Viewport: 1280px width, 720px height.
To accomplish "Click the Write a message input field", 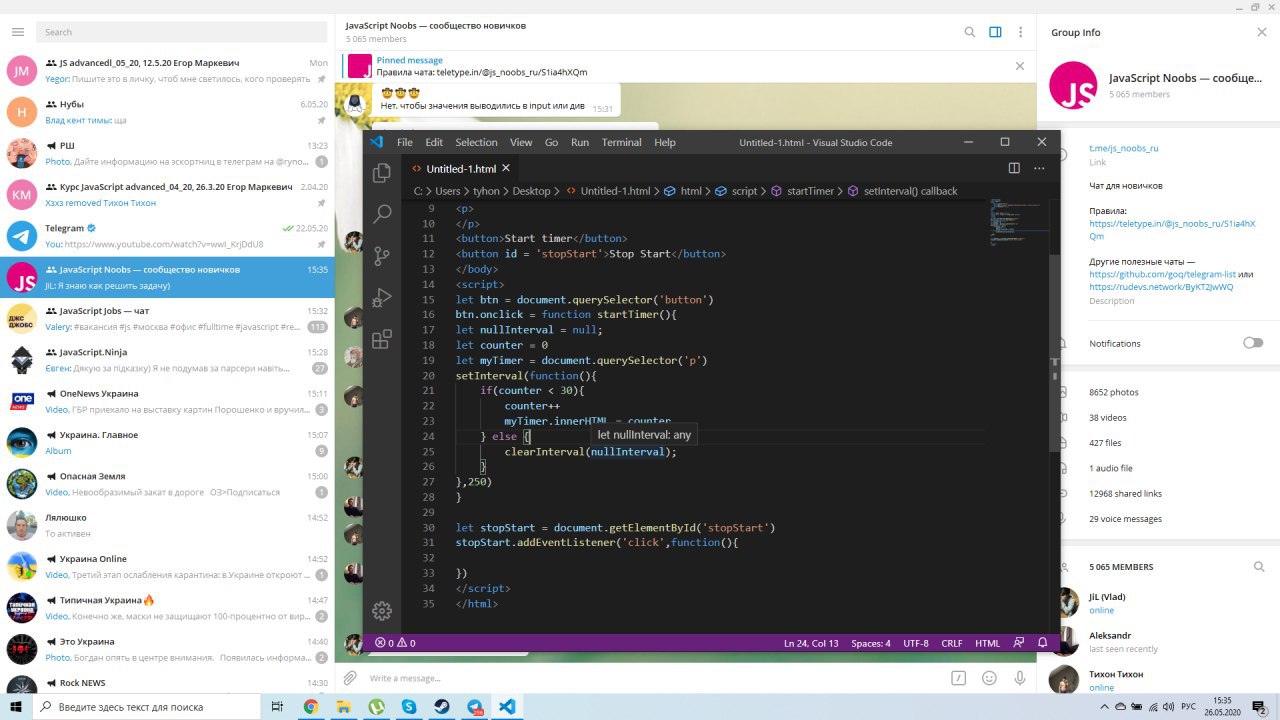I will click(655, 678).
